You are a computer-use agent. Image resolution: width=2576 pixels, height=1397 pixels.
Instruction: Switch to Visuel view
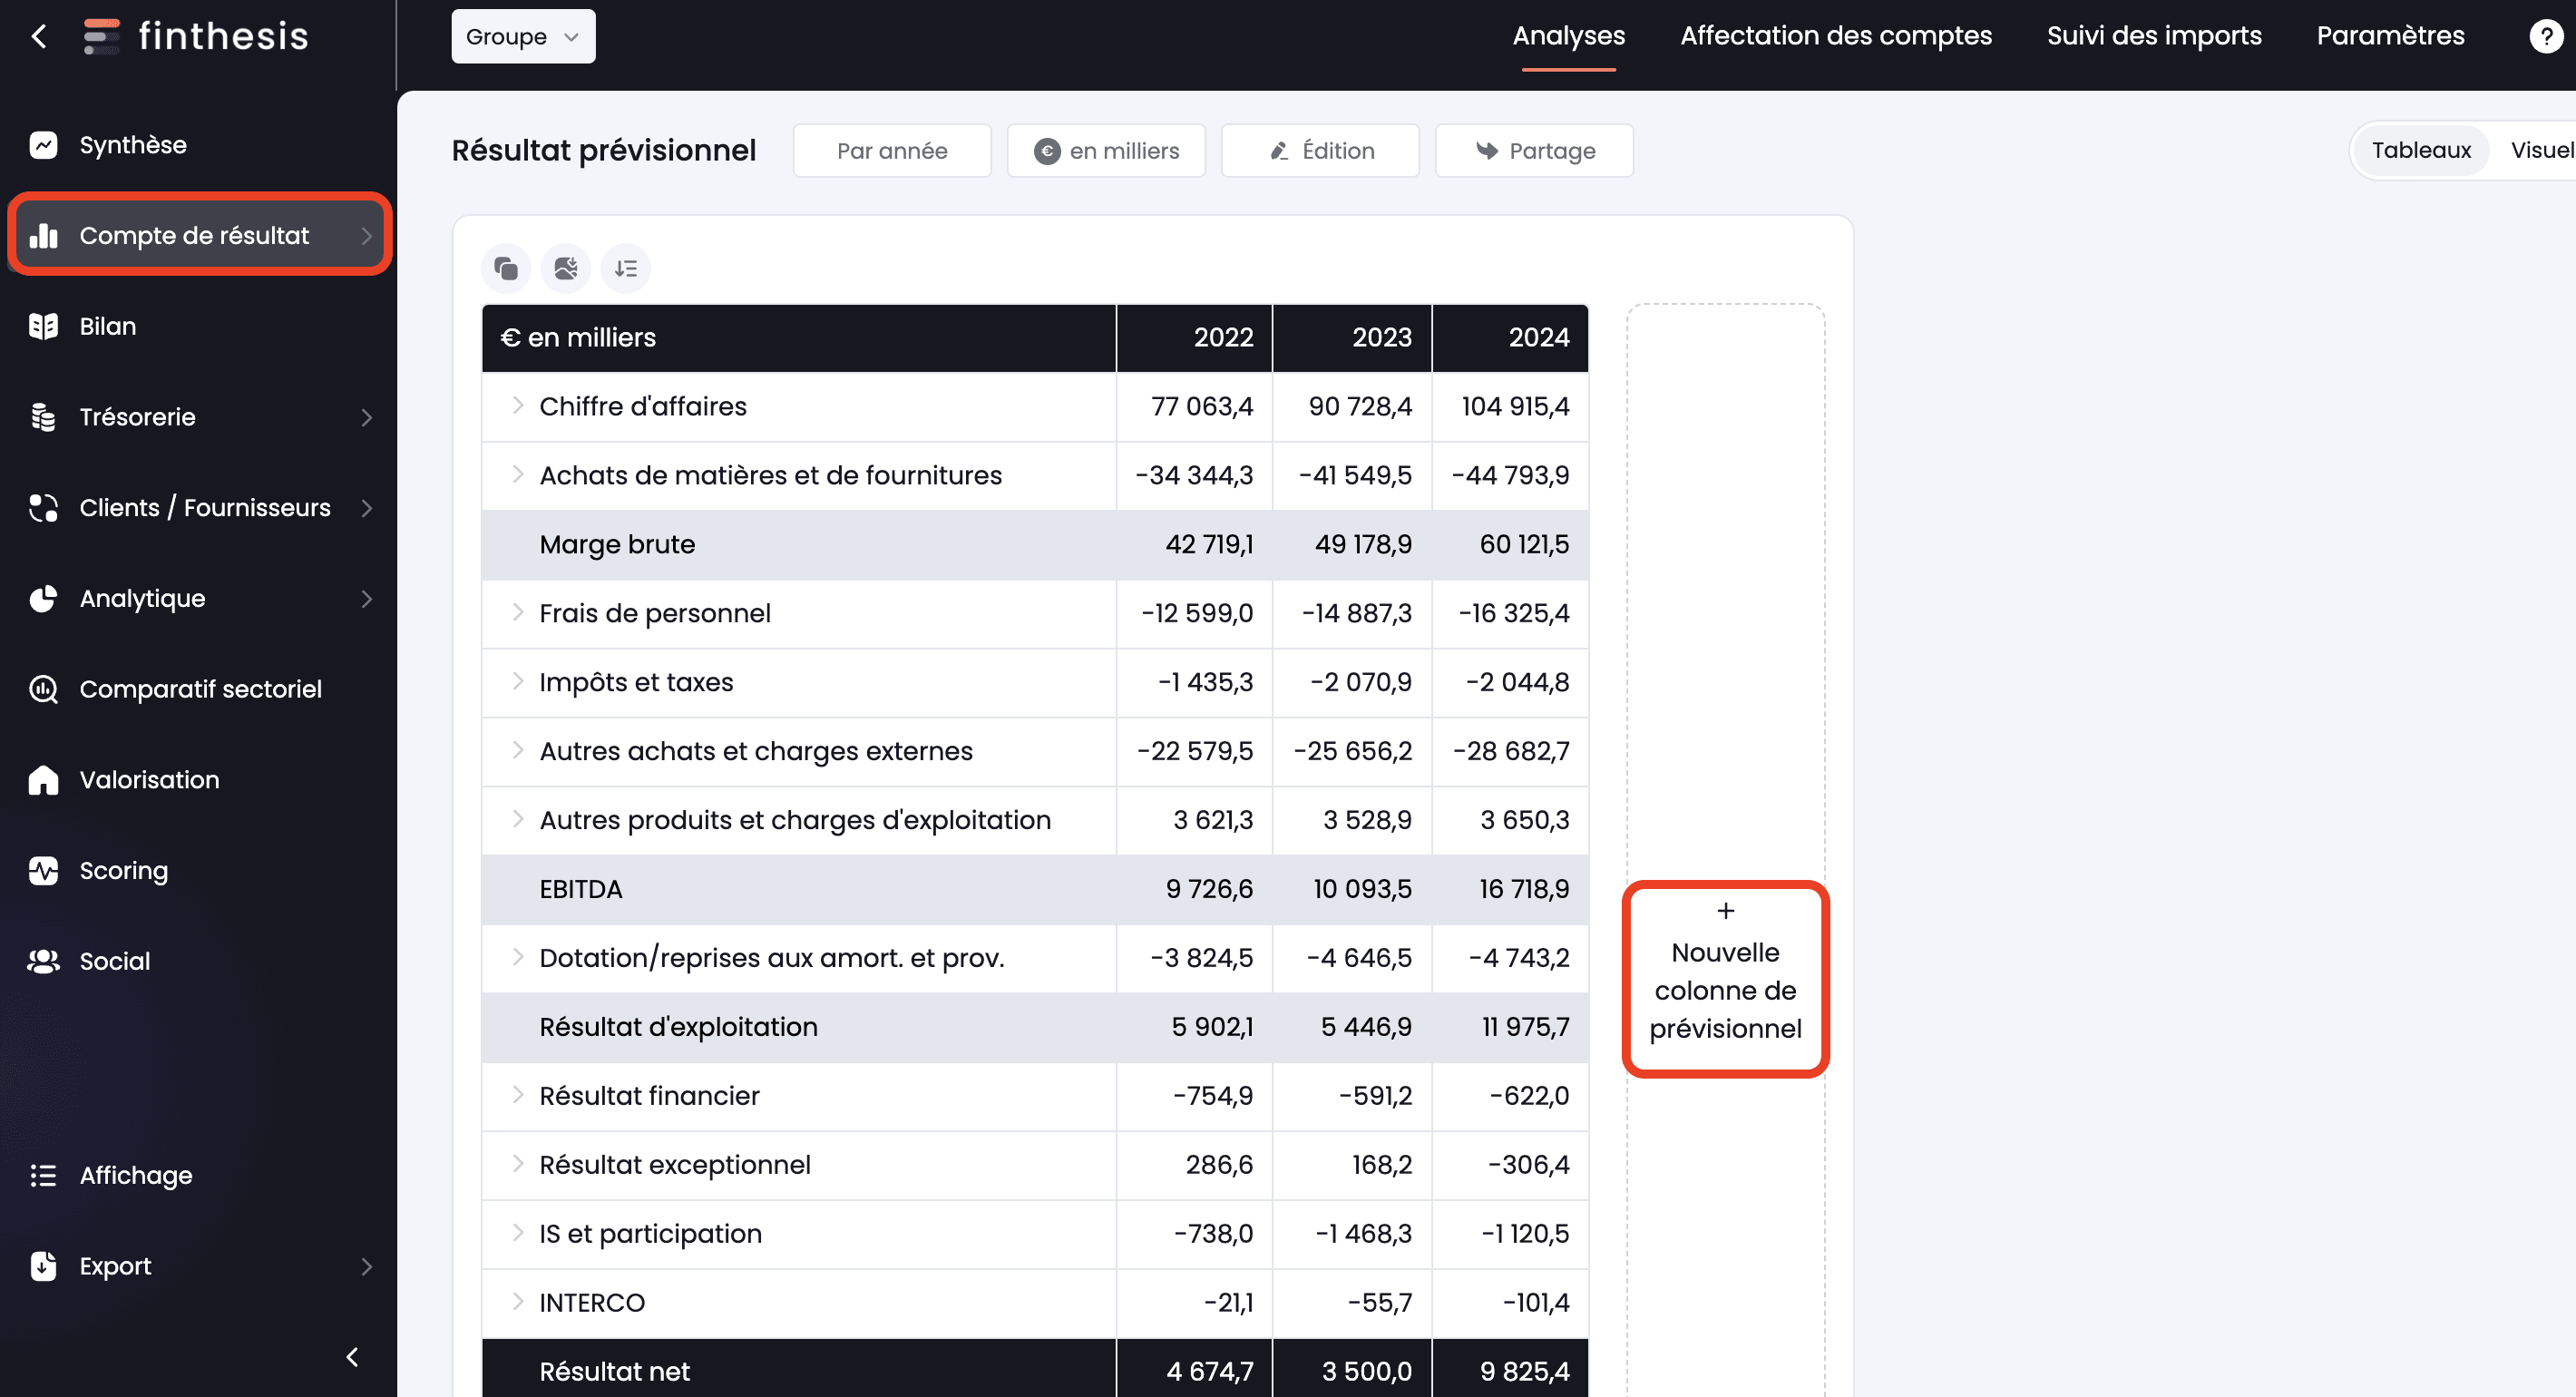point(2542,150)
